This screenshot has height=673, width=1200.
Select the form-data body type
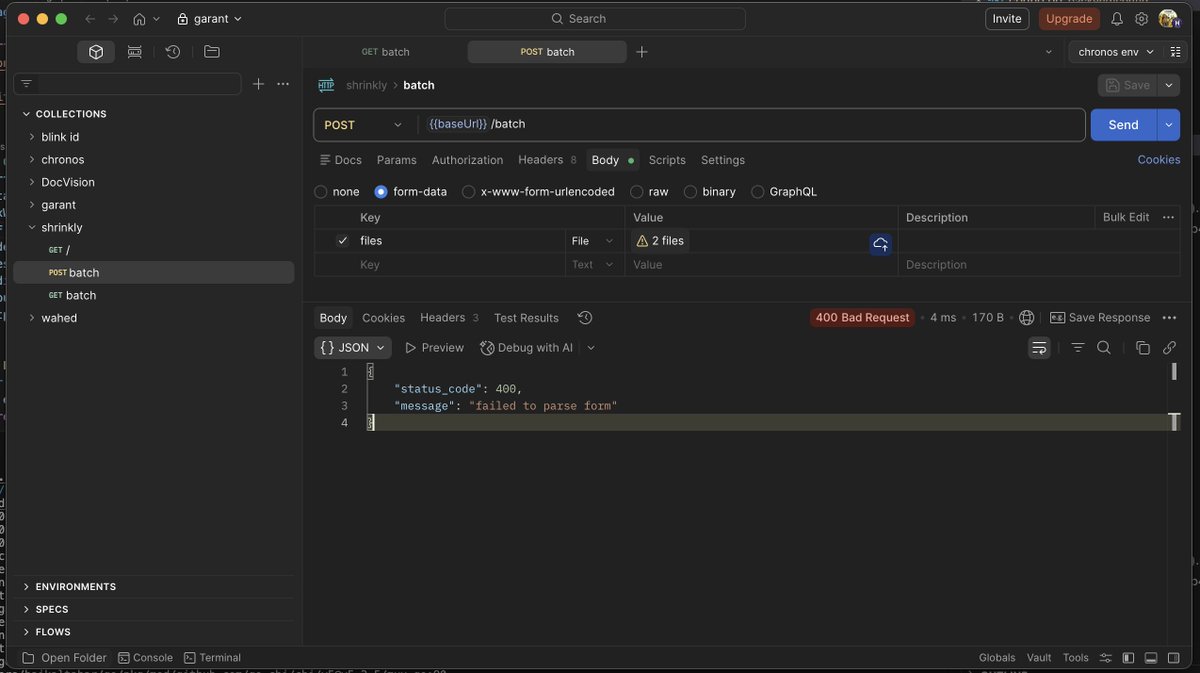pos(381,192)
